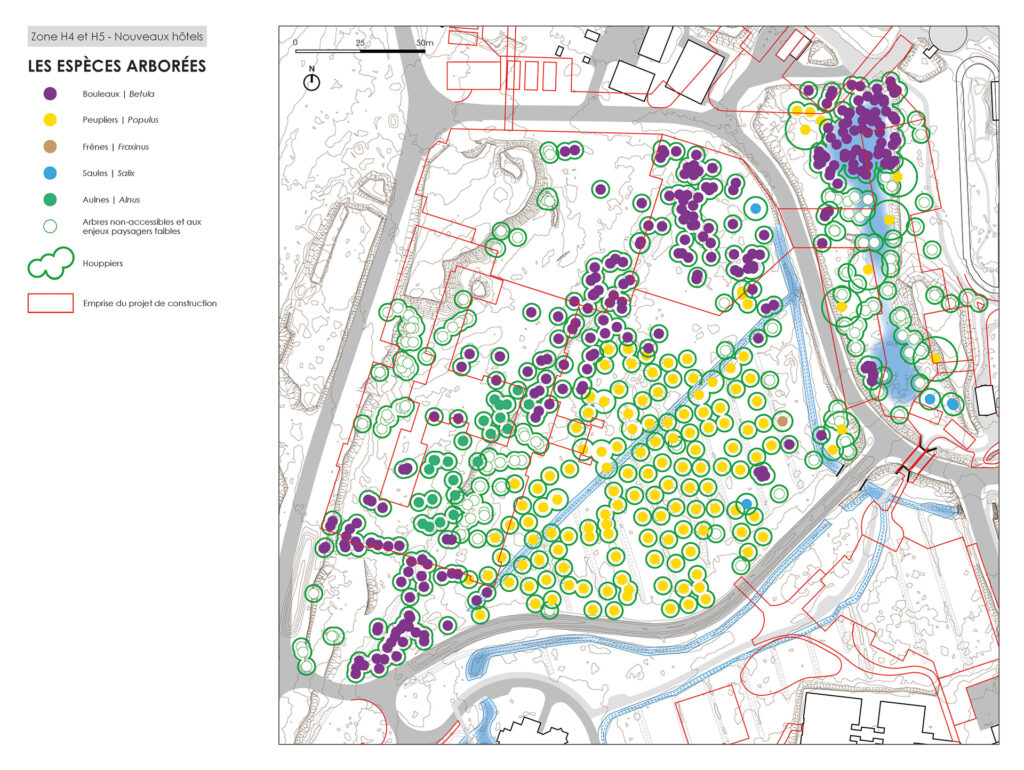The width and height of the screenshot is (1024, 770).
Task: Click the lone brown Frênes tree on map
Action: 783,421
